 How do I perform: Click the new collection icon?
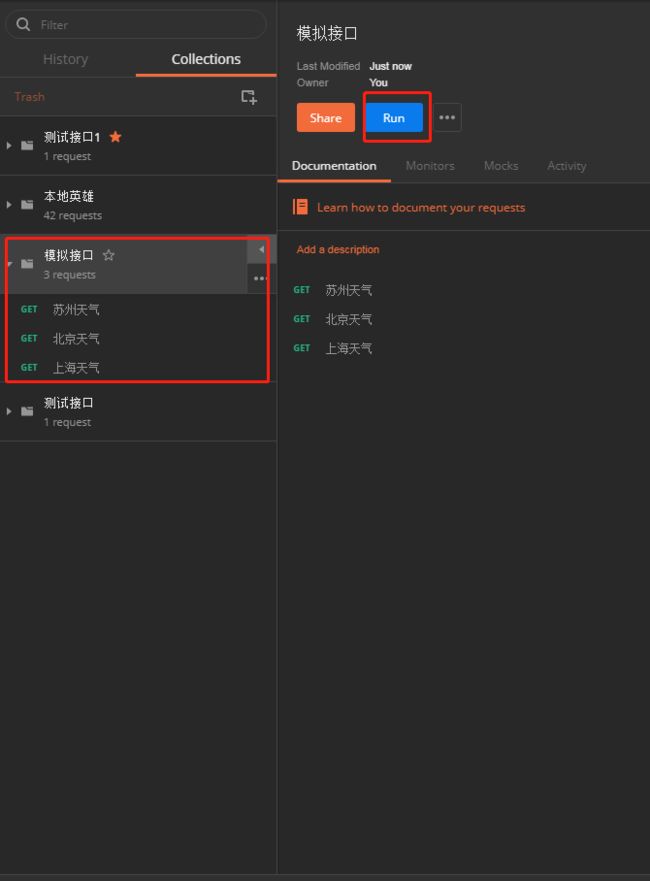pyautogui.click(x=249, y=97)
